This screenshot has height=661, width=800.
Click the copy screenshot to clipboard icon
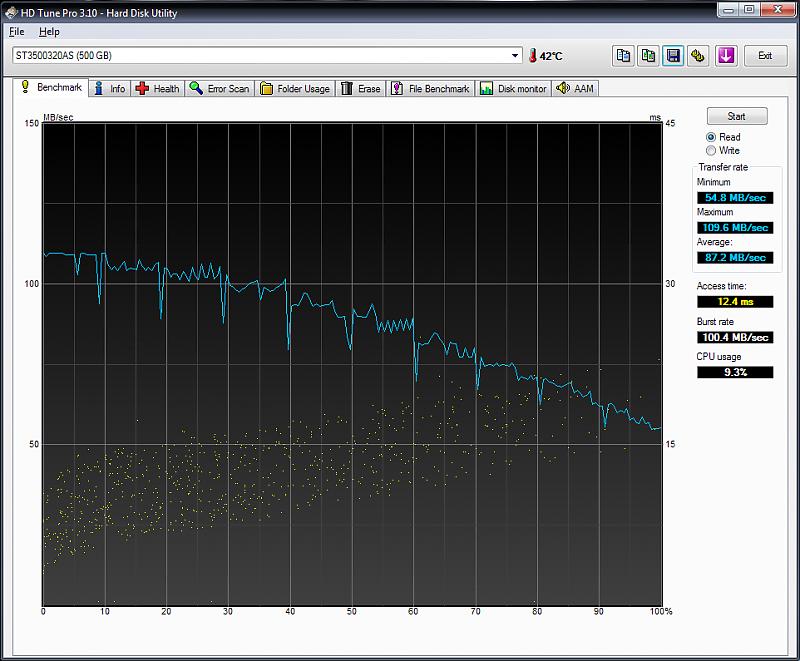(648, 56)
